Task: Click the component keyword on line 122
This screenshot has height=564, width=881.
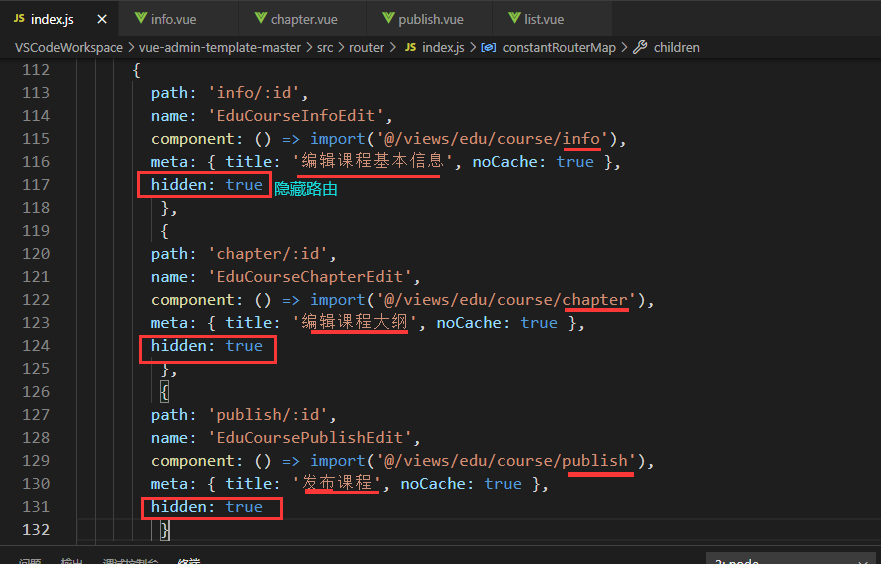Action: coord(192,300)
